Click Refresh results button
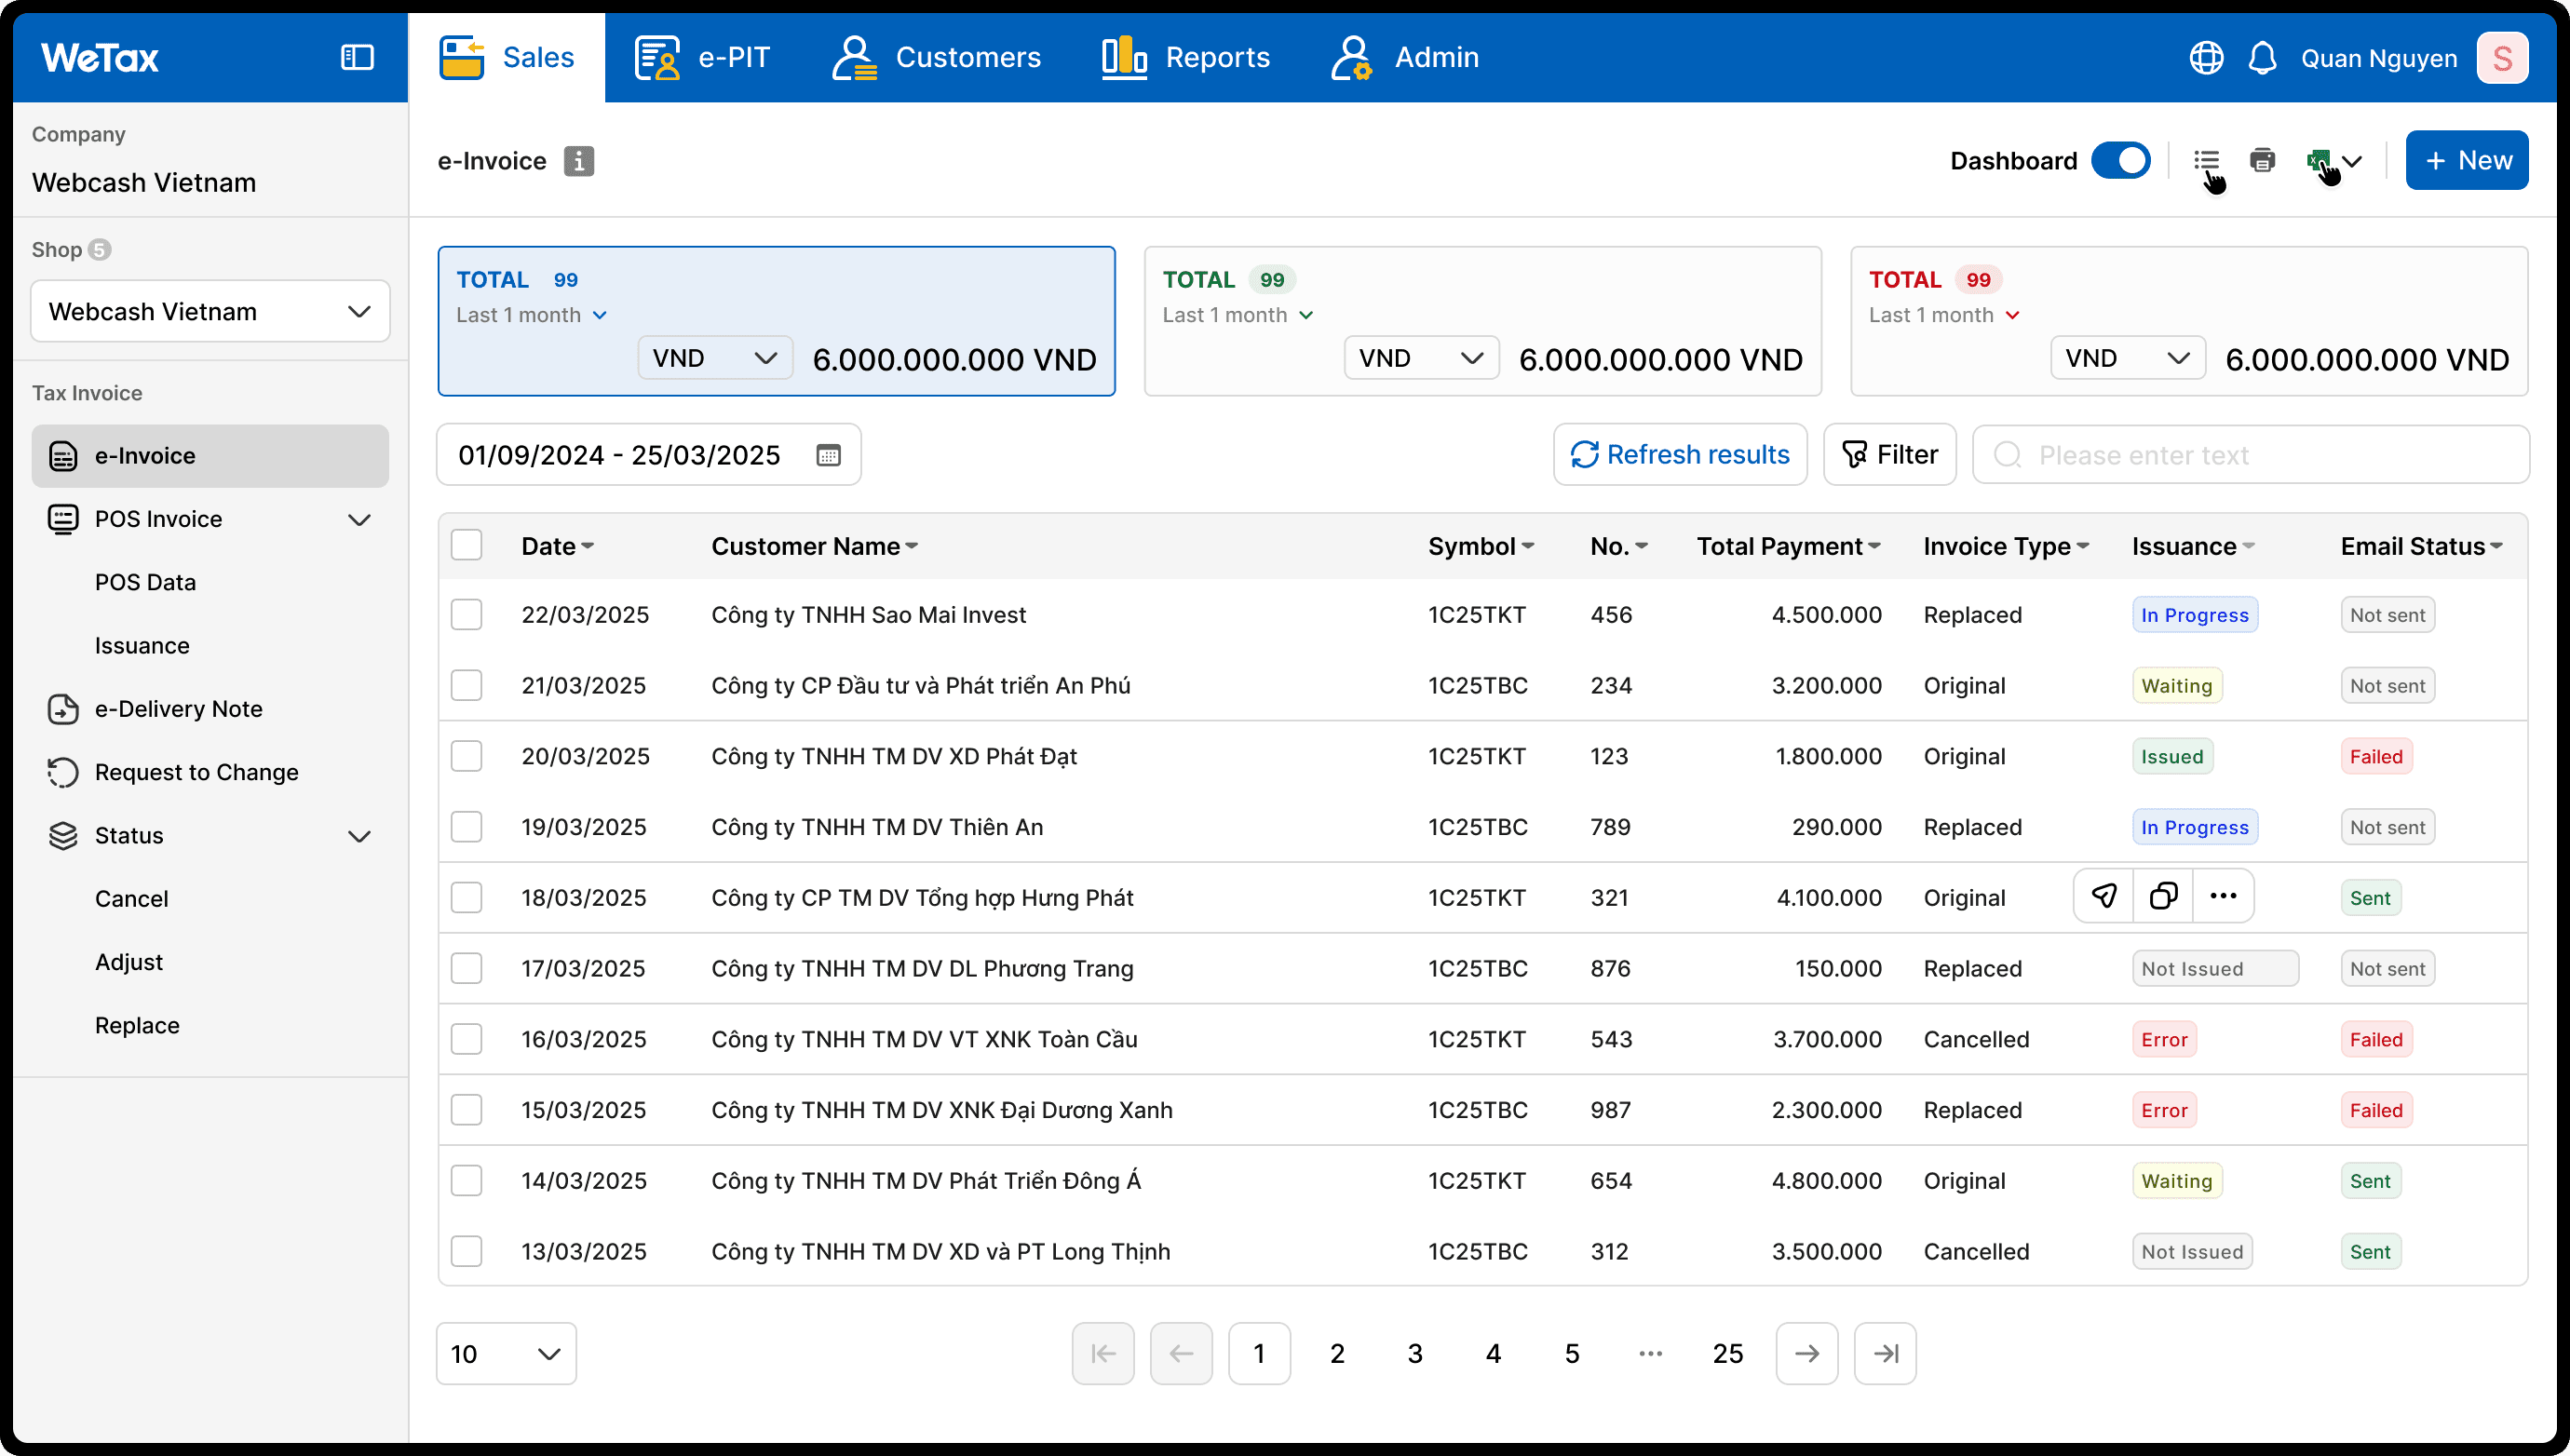Viewport: 2570px width, 1456px height. coord(1680,455)
